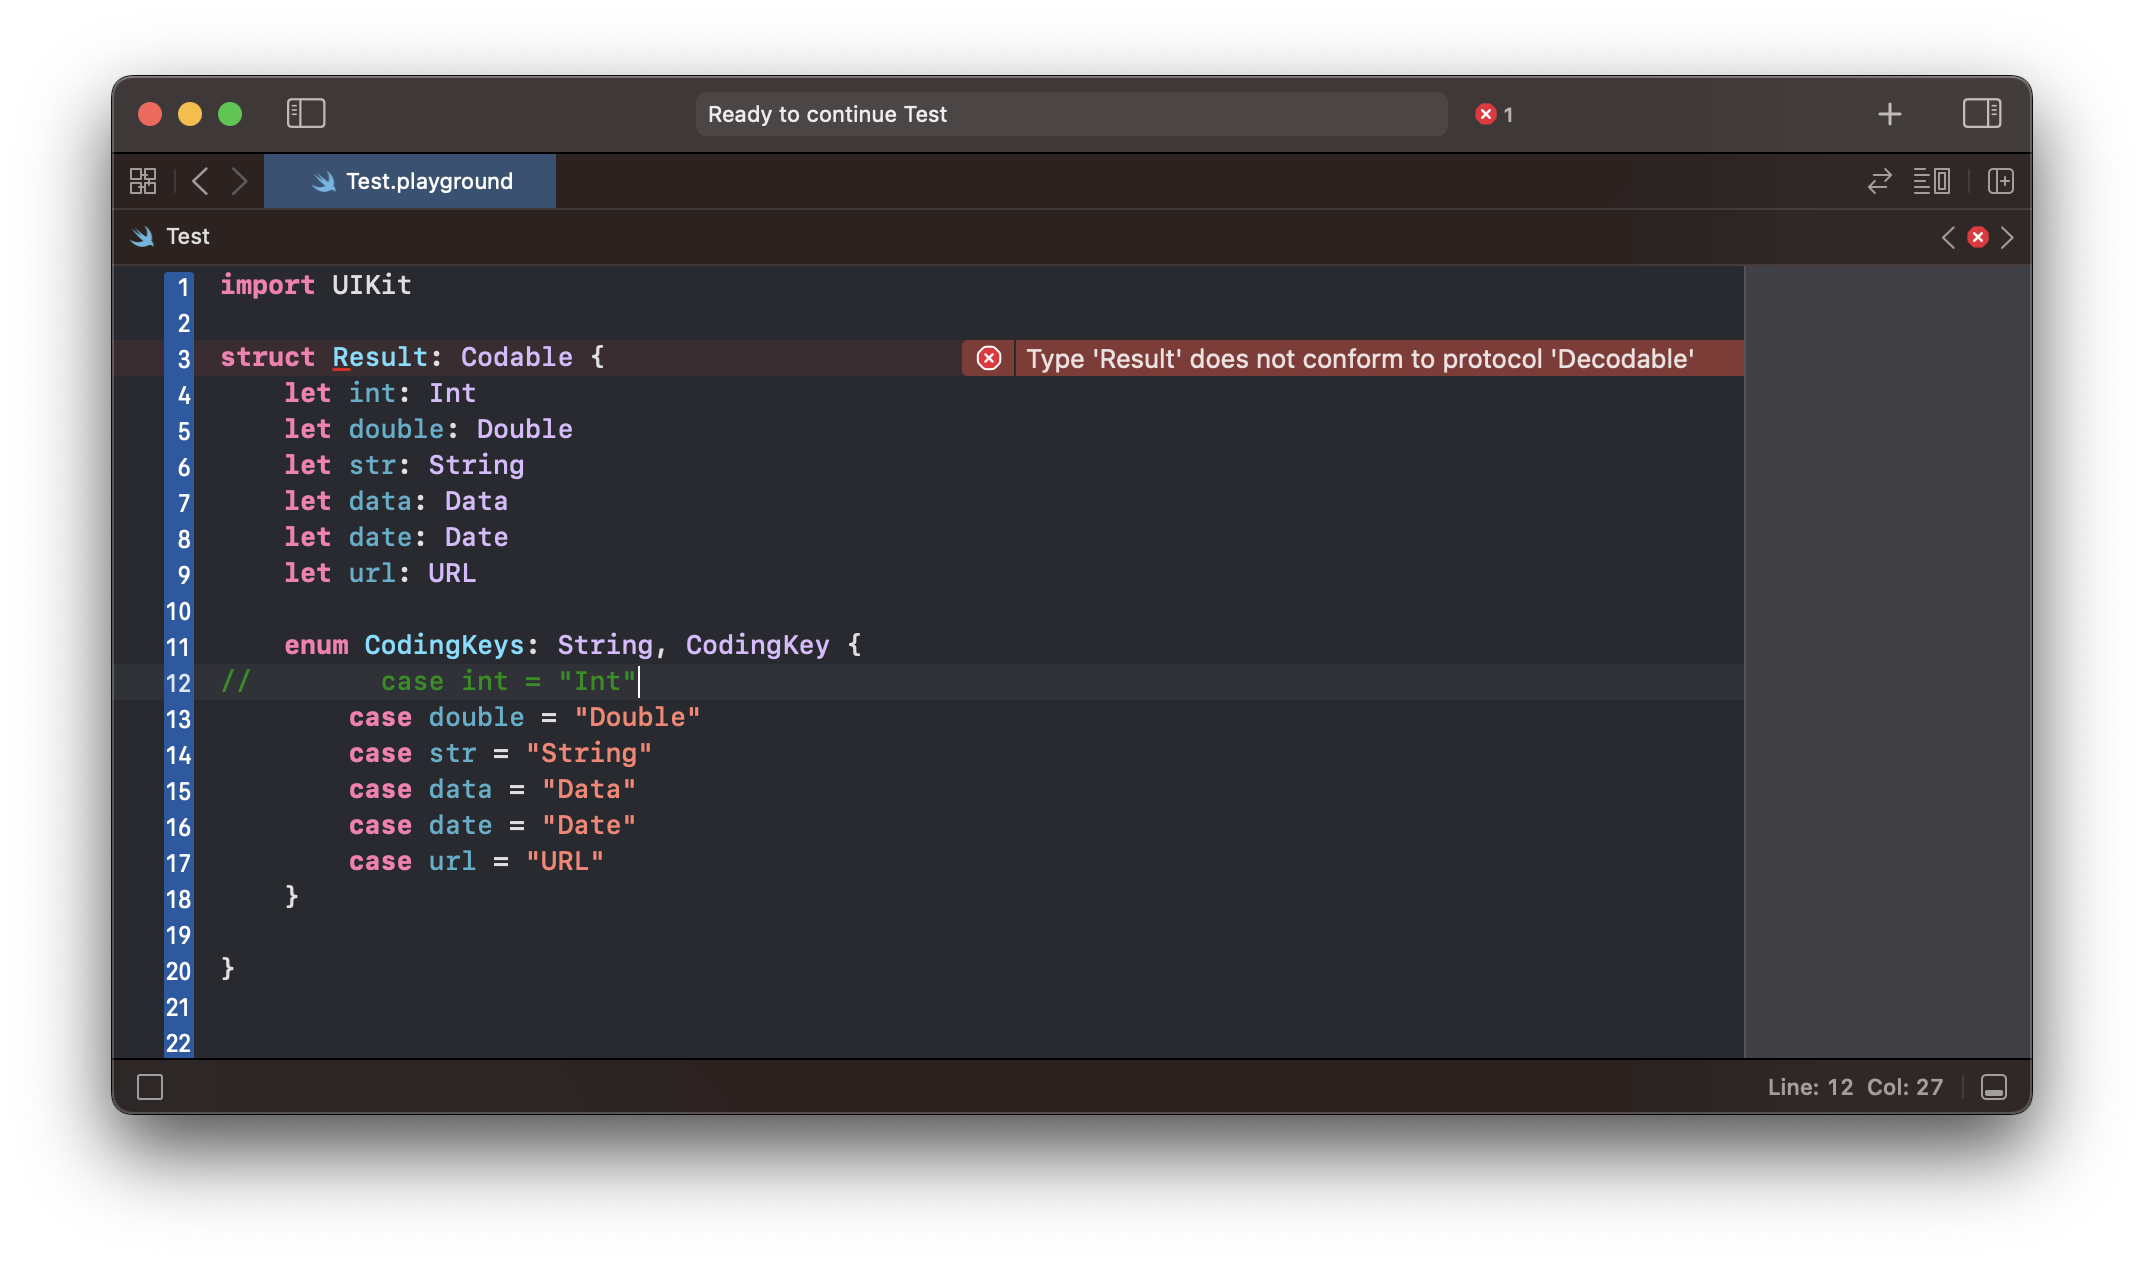Open the editor options lines icon
The width and height of the screenshot is (2144, 1262).
pyautogui.click(x=1931, y=181)
